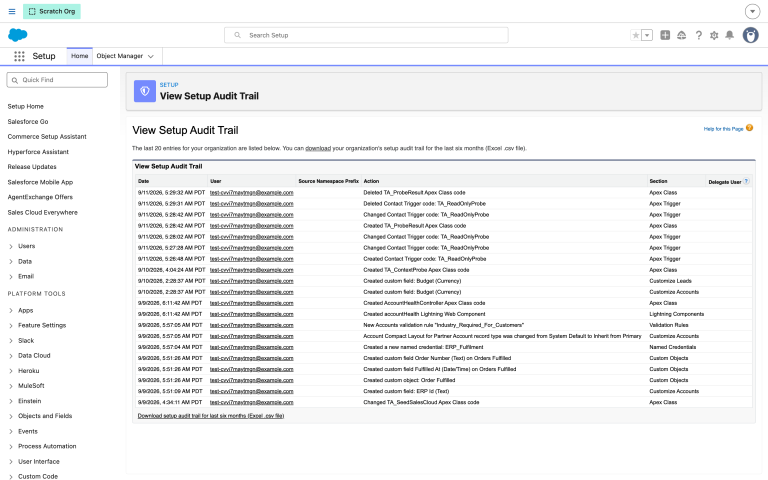Open the help question mark icon
Screen dimensions: 768x480
click(698, 35)
